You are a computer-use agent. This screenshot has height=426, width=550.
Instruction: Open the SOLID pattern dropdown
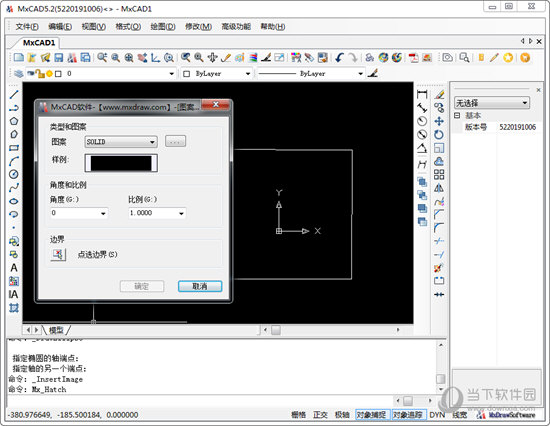coord(121,142)
